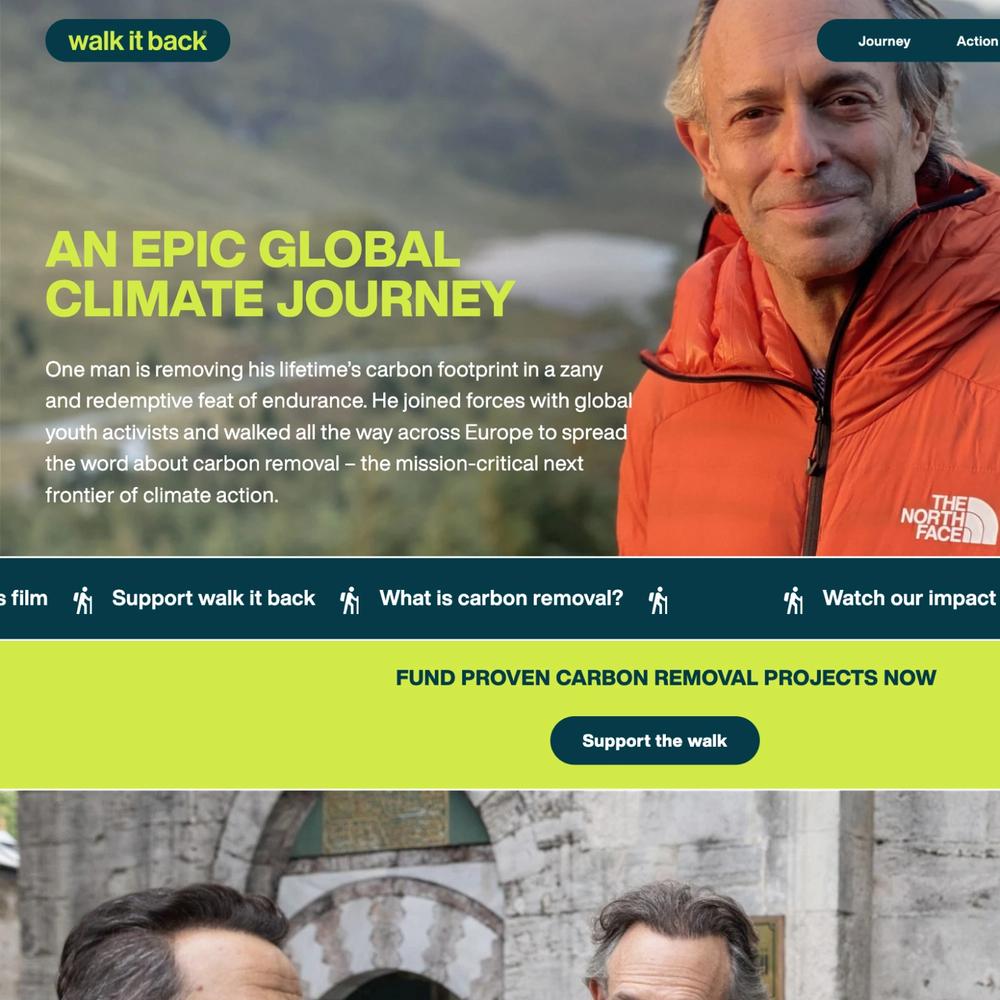Click the An Epic Global Climate Journey heading

279,274
